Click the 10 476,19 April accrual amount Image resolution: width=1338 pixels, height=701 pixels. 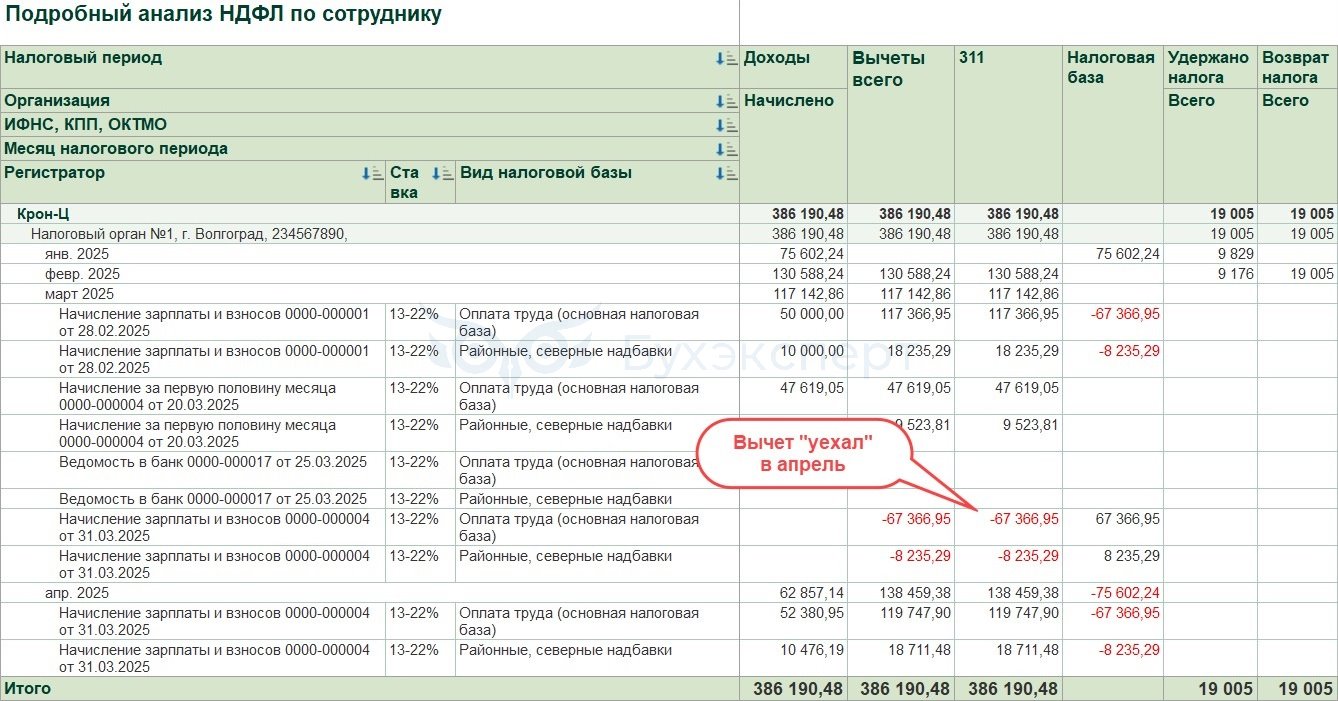810,650
